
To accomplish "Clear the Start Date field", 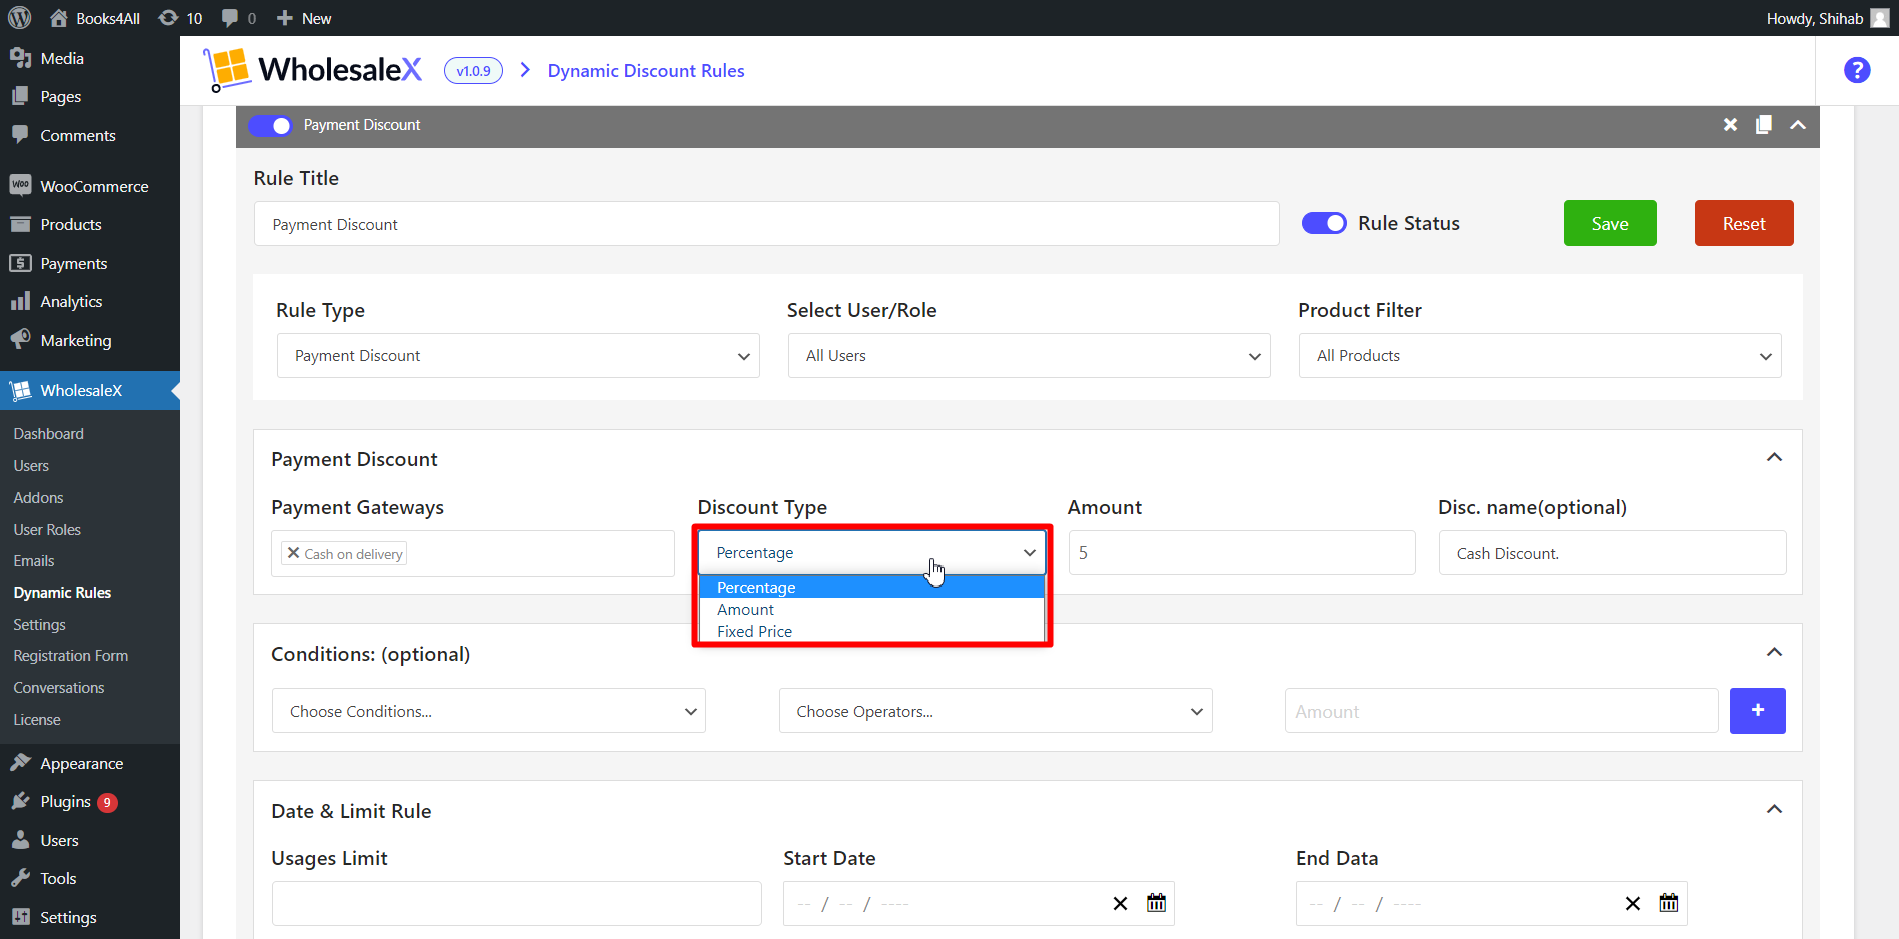I will 1120,904.
